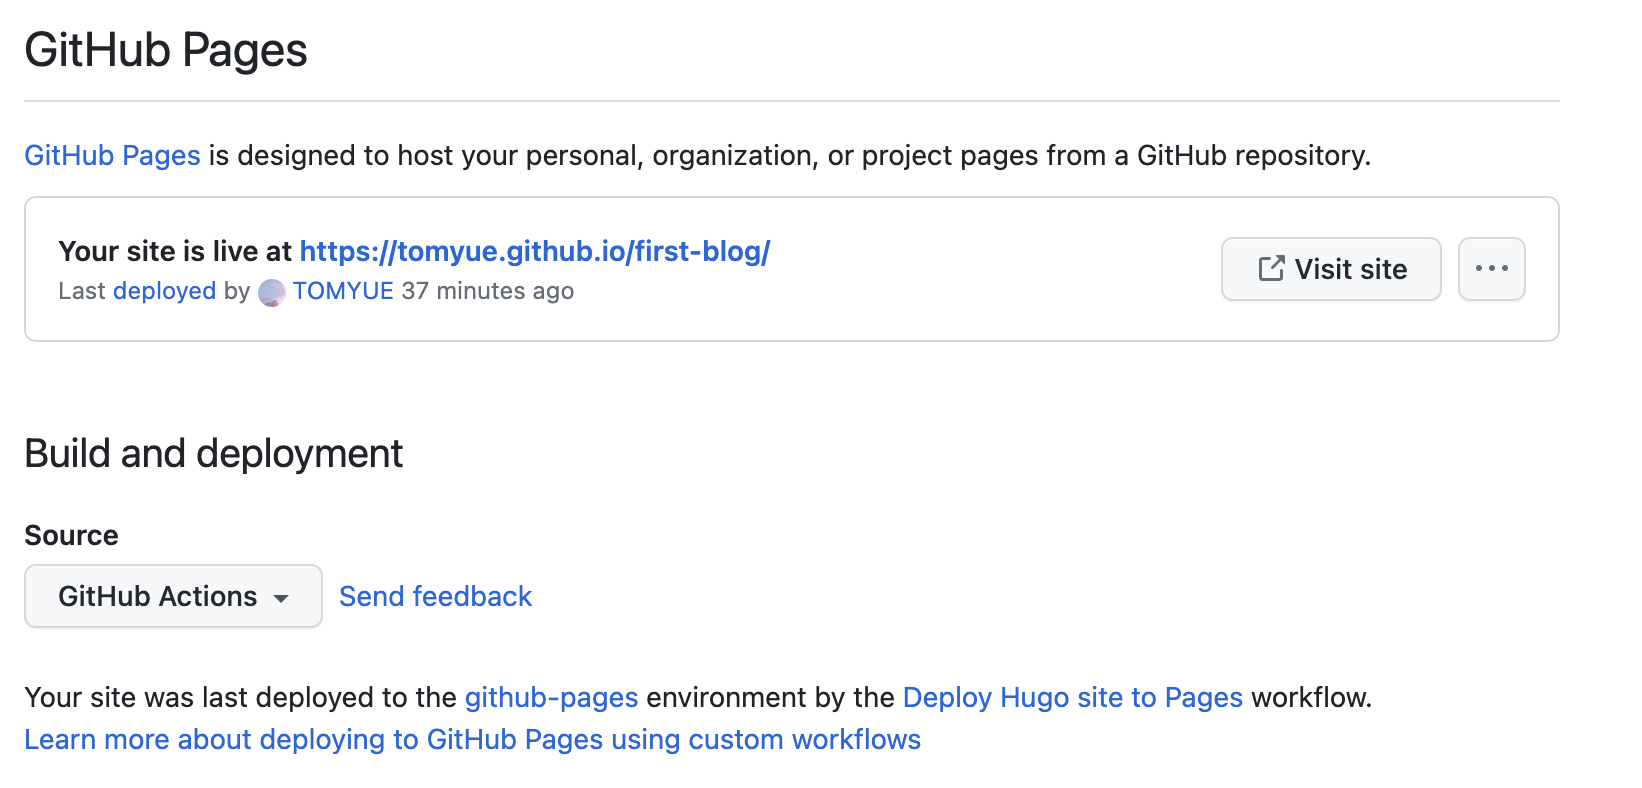Follow the "deployed" link under site status
The image size is (1642, 788).
coord(164,291)
